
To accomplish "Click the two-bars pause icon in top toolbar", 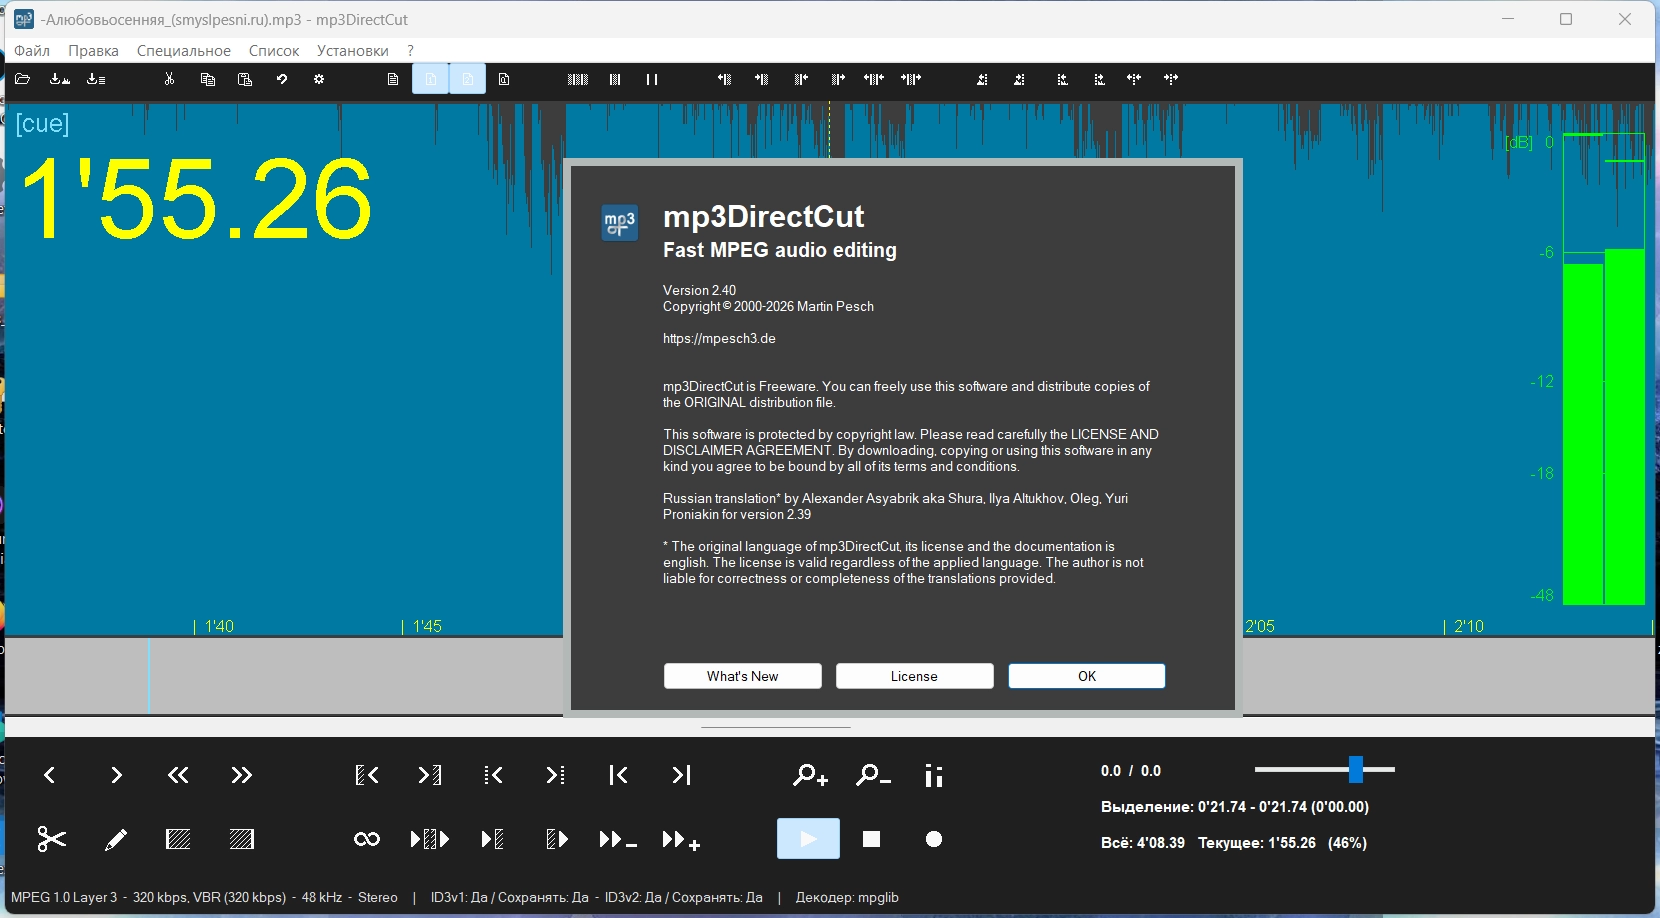I will tap(652, 79).
